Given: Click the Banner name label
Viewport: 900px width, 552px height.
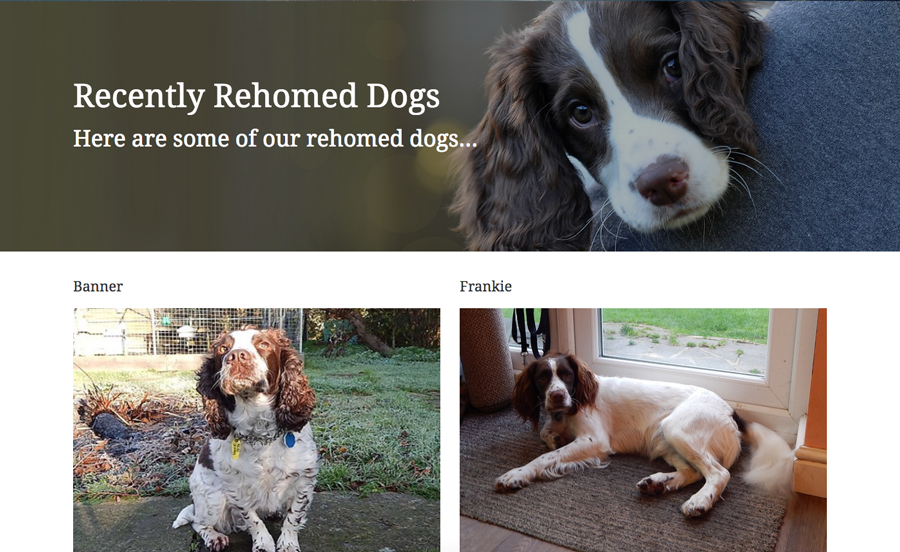Looking at the screenshot, I should [98, 286].
